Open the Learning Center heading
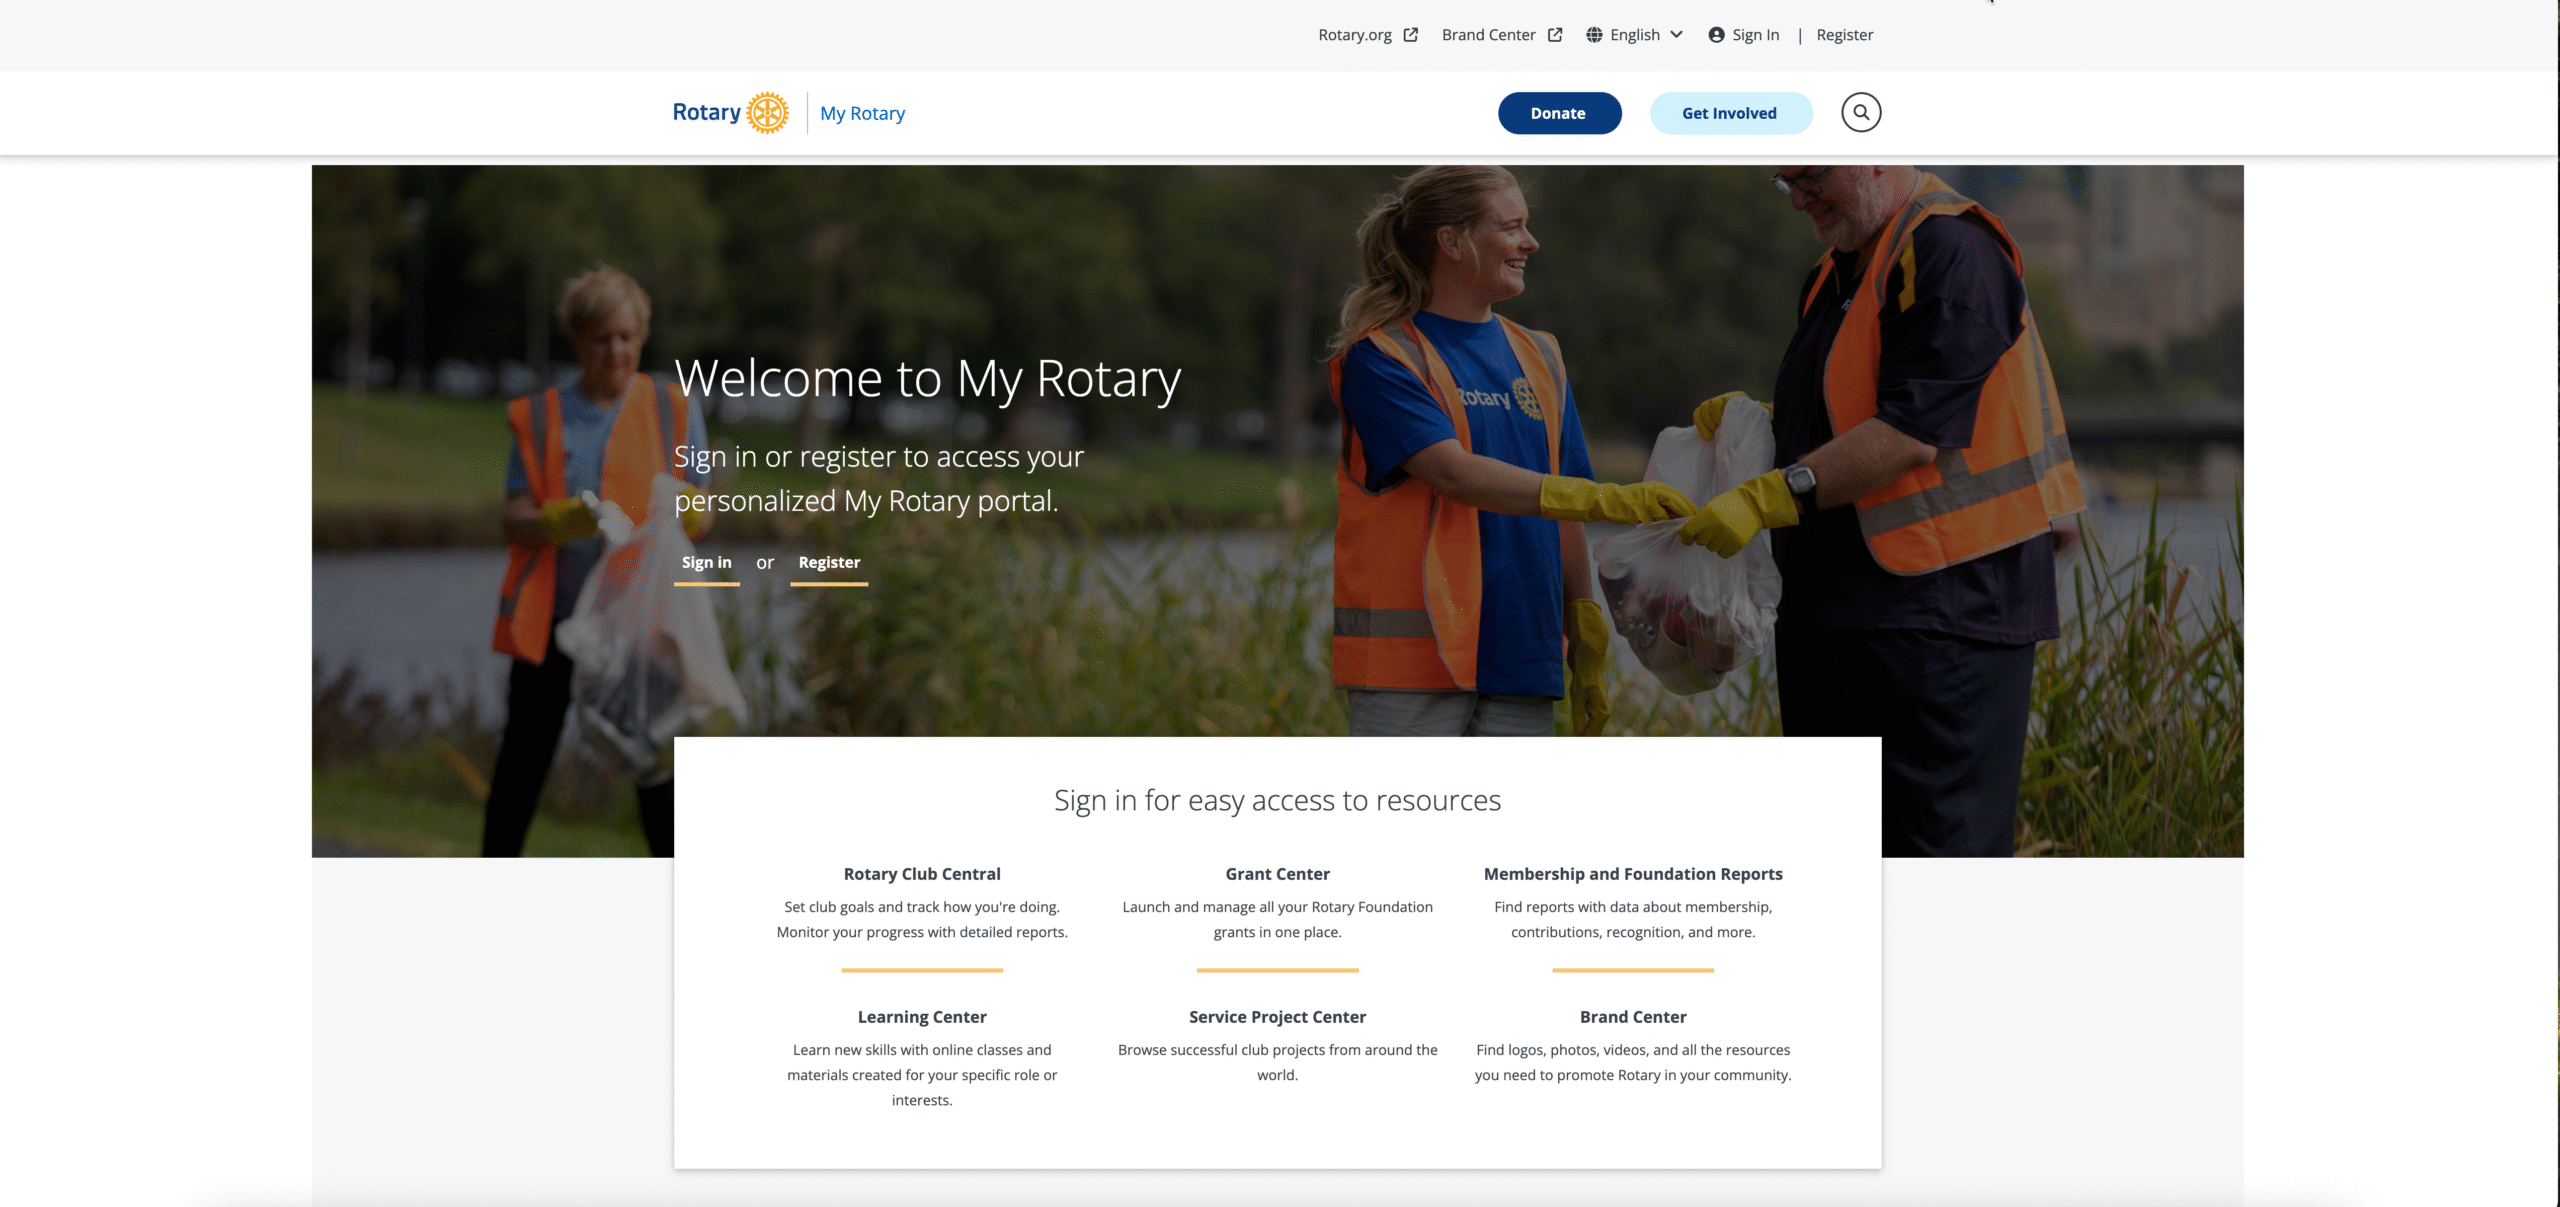Screen dimensions: 2560x1207 tap(922, 1017)
